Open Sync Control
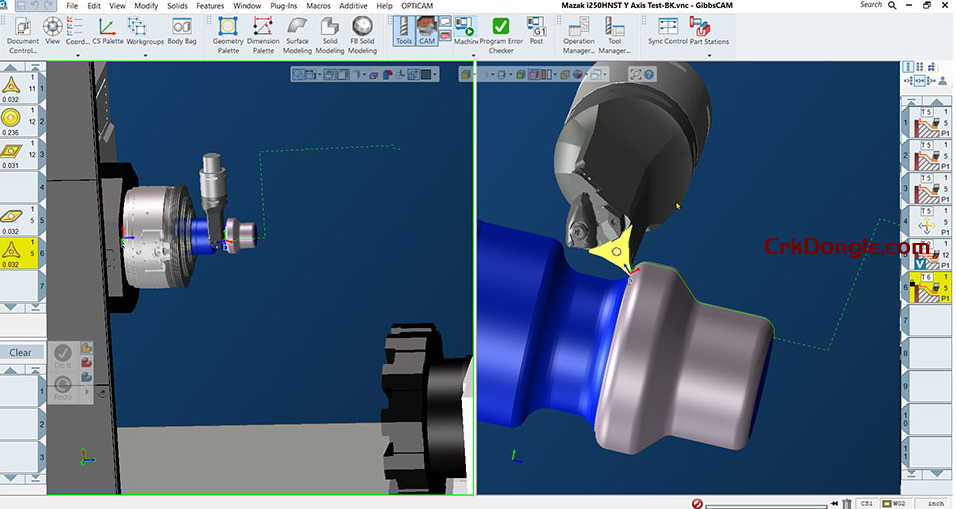The width and height of the screenshot is (956, 509). [667, 31]
